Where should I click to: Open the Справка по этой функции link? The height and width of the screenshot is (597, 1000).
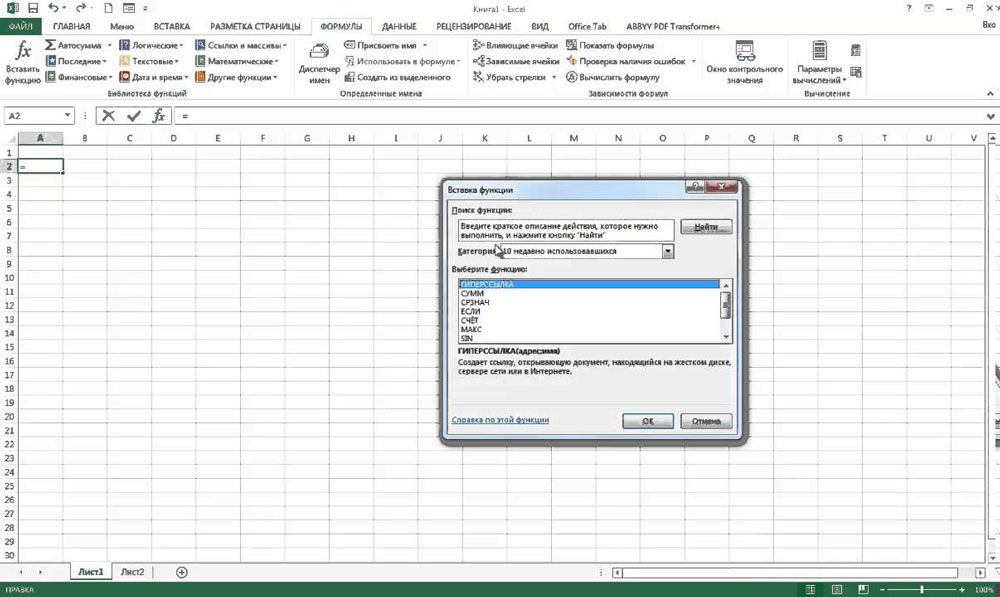click(x=500, y=421)
